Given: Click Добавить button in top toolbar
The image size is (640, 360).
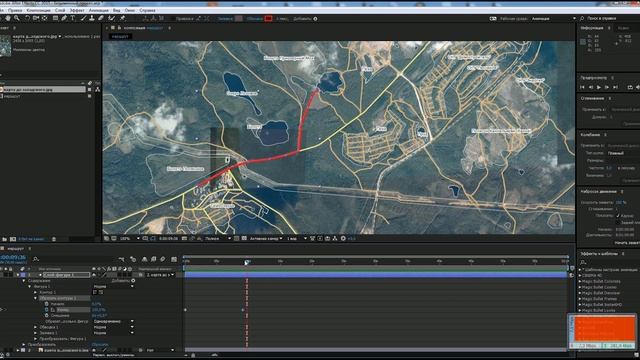Looking at the screenshot, I should [x=305, y=19].
